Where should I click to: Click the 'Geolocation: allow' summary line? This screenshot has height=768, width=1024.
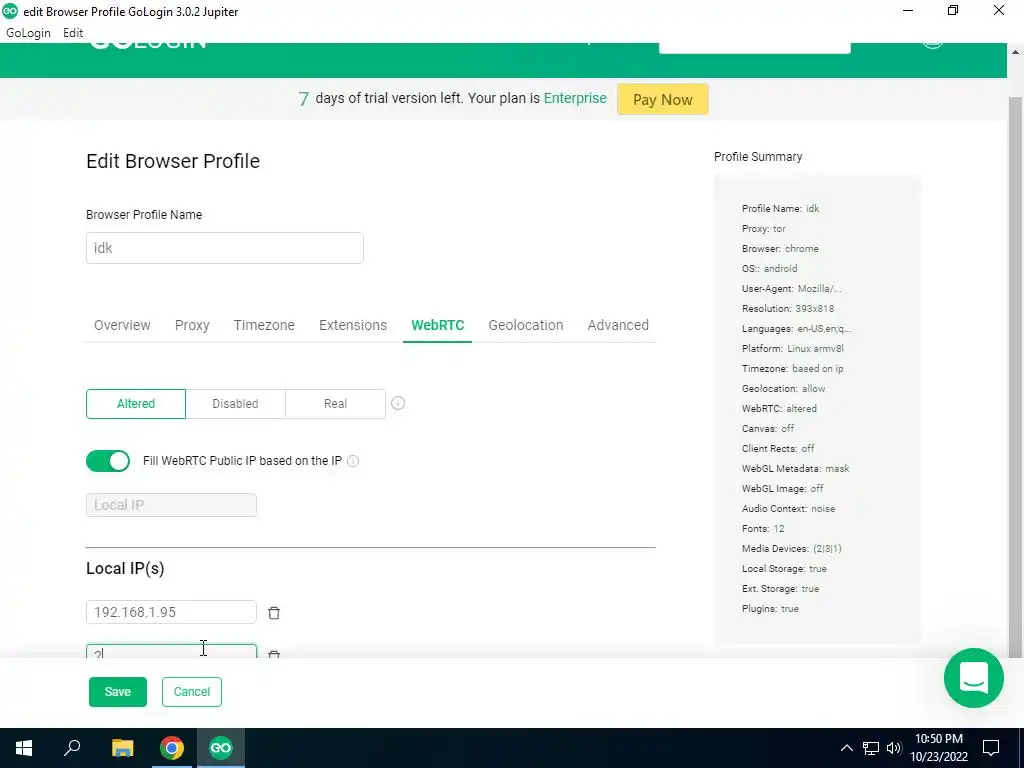point(784,389)
